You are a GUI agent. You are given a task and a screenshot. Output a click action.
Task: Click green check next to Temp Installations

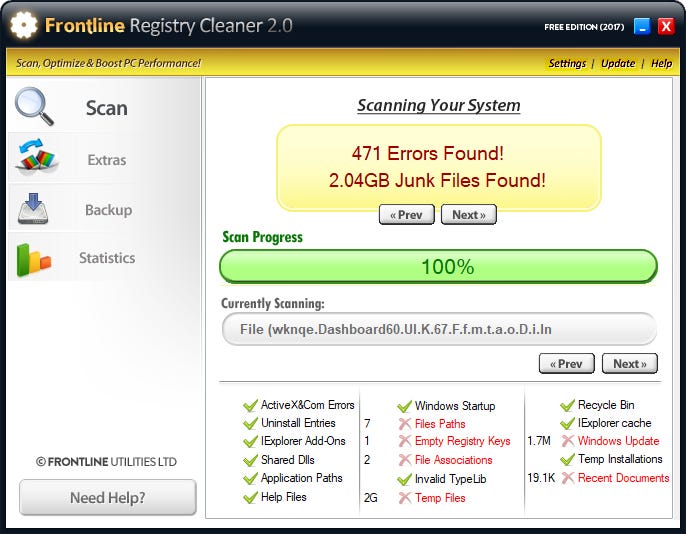coord(567,460)
